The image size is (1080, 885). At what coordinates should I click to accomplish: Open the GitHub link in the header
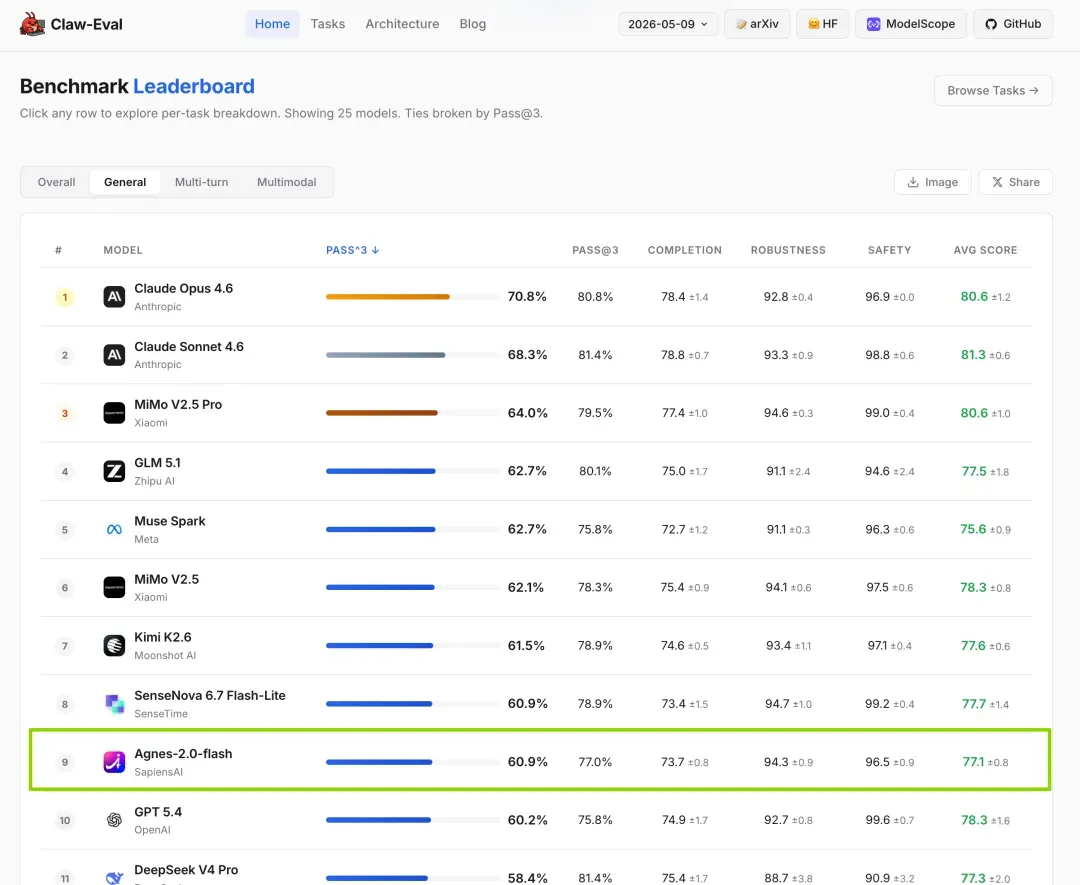point(1012,24)
